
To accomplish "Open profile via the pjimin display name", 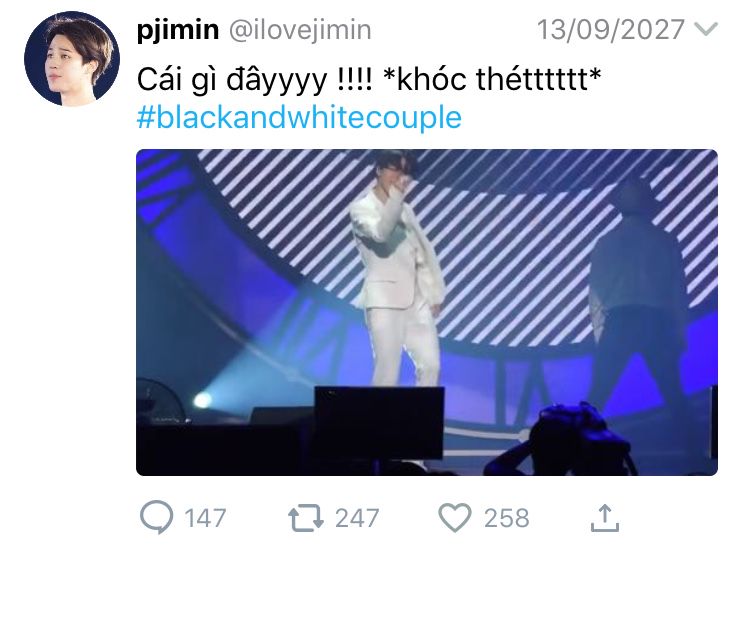I will (178, 30).
